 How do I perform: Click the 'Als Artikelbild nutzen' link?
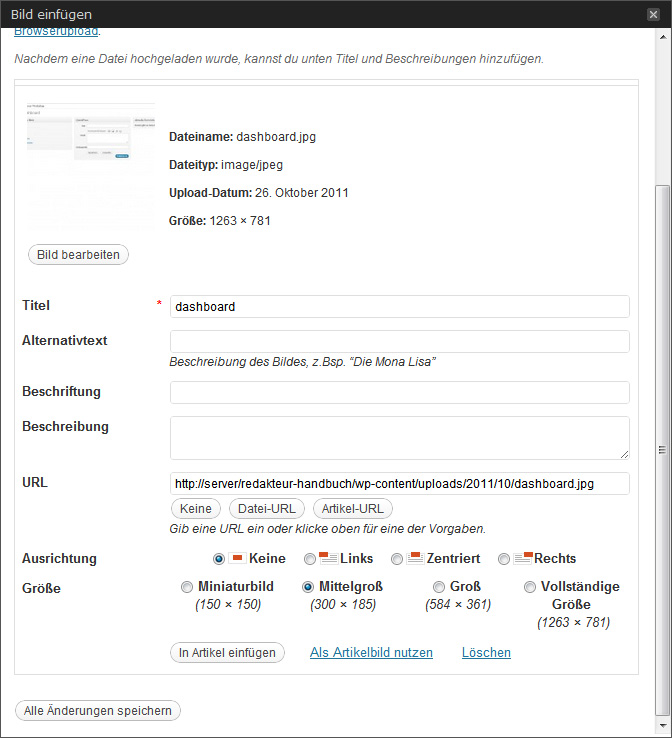point(371,652)
